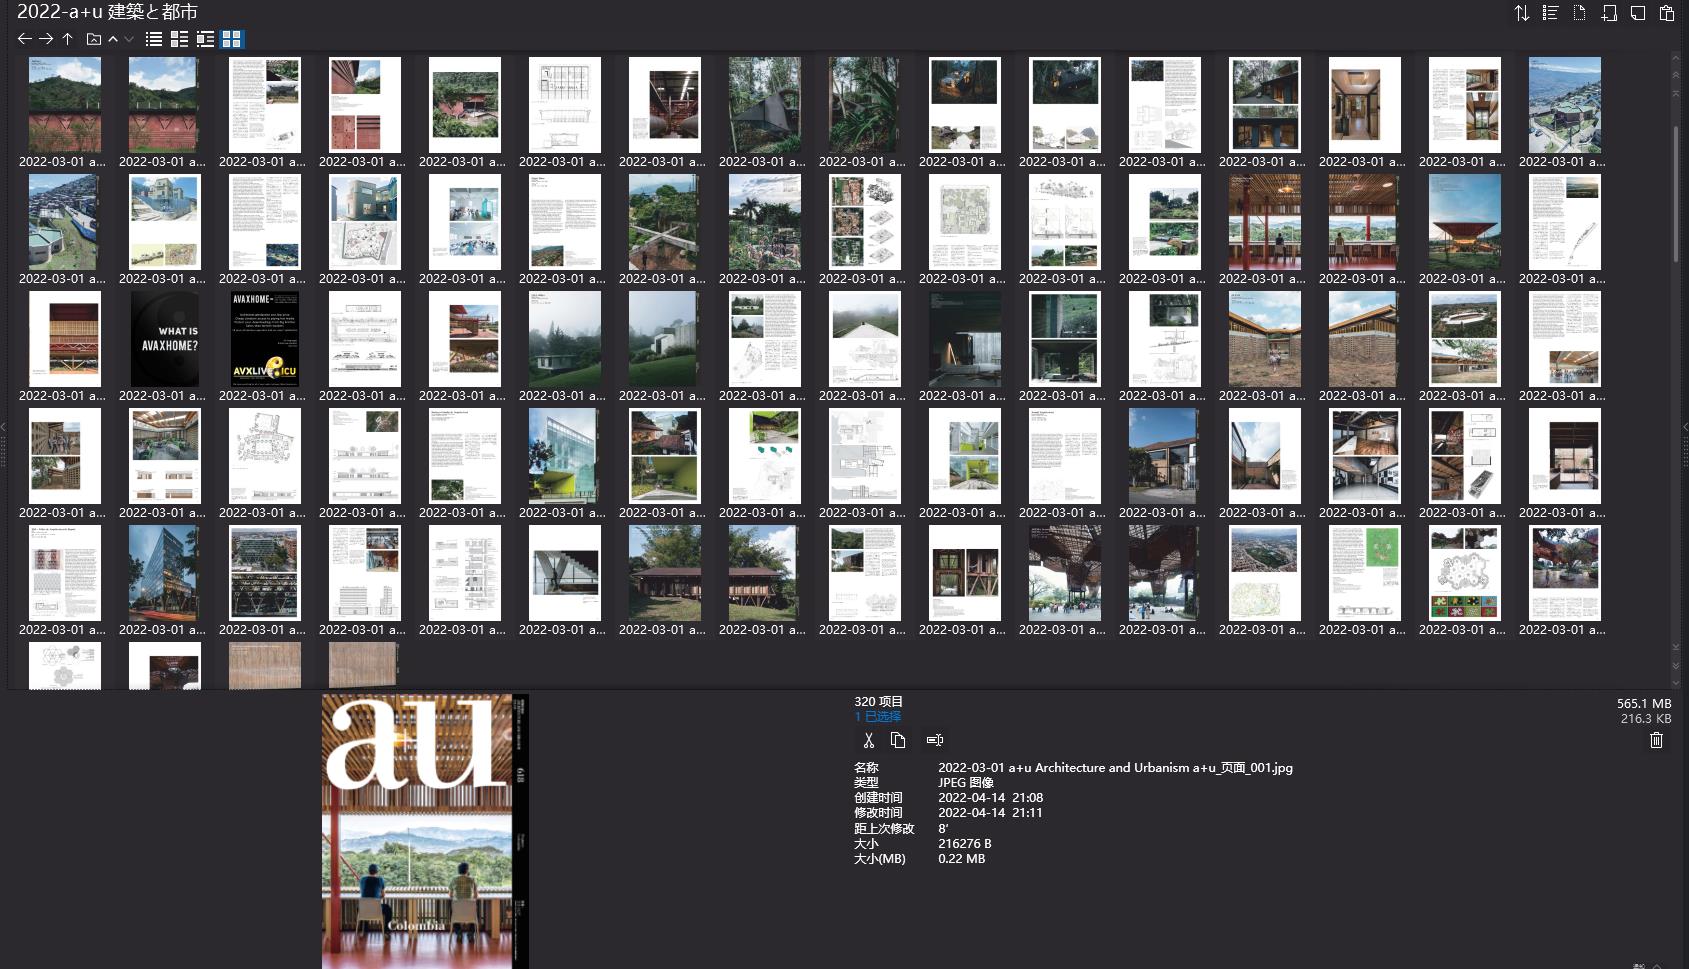Open the paste icon in the top-right toolbar
This screenshot has height=969, width=1689.
(x=1664, y=14)
